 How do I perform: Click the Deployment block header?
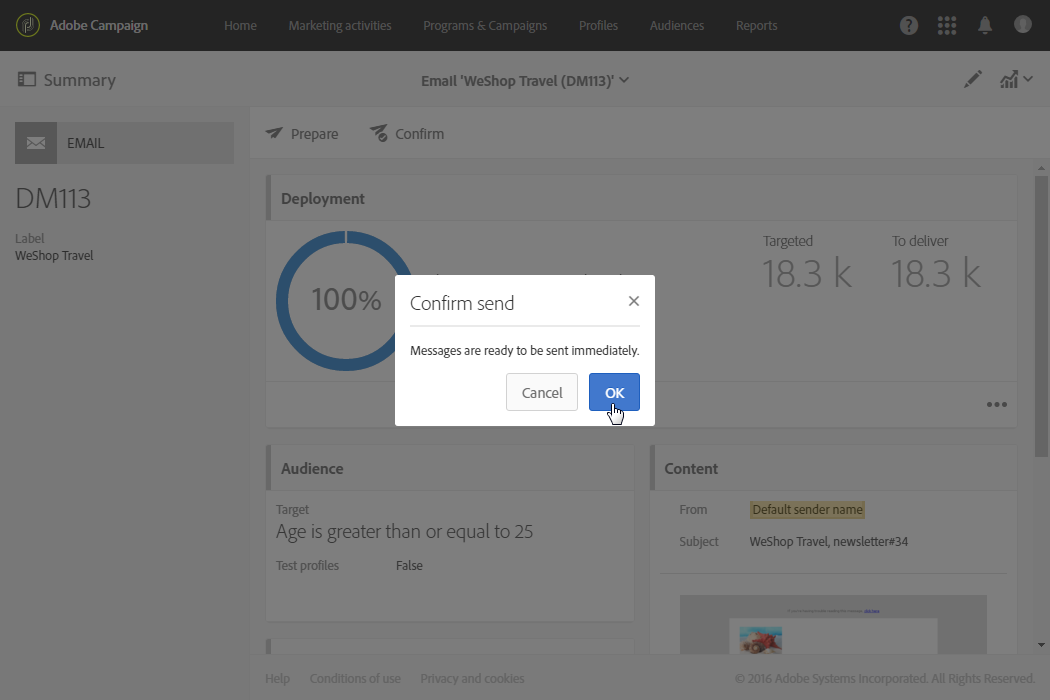point(642,198)
